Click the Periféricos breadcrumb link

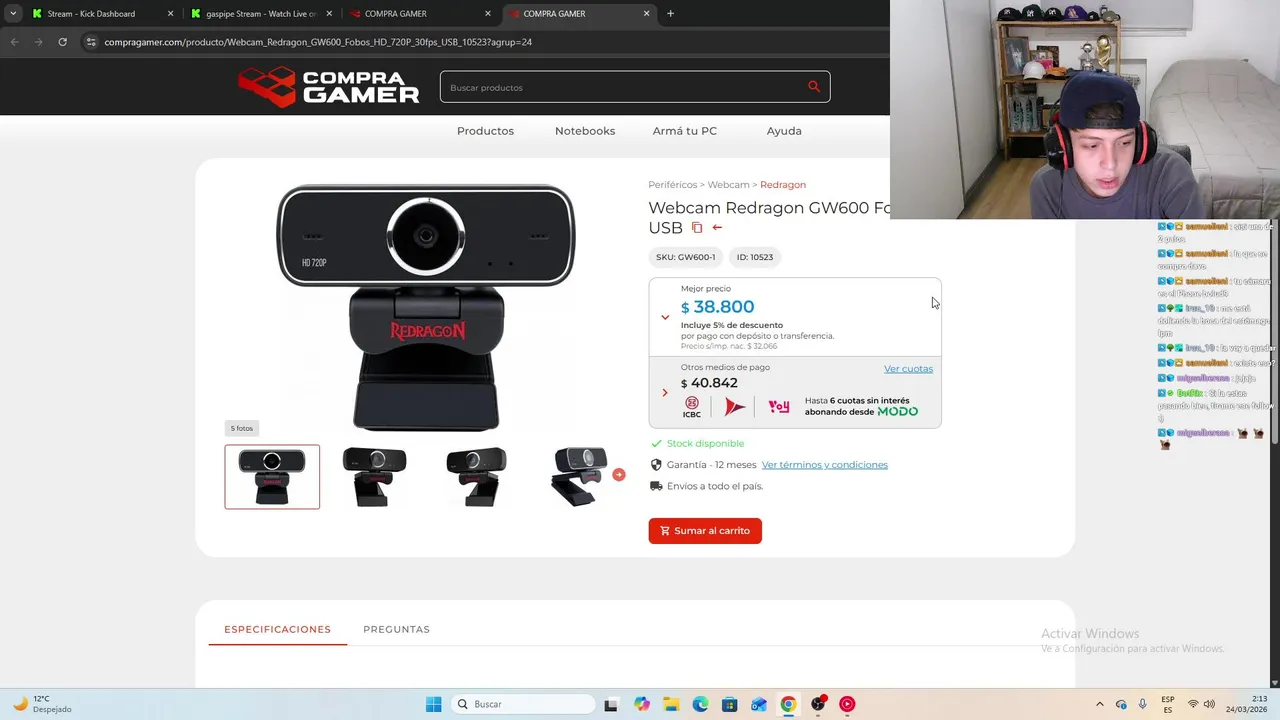point(672,185)
